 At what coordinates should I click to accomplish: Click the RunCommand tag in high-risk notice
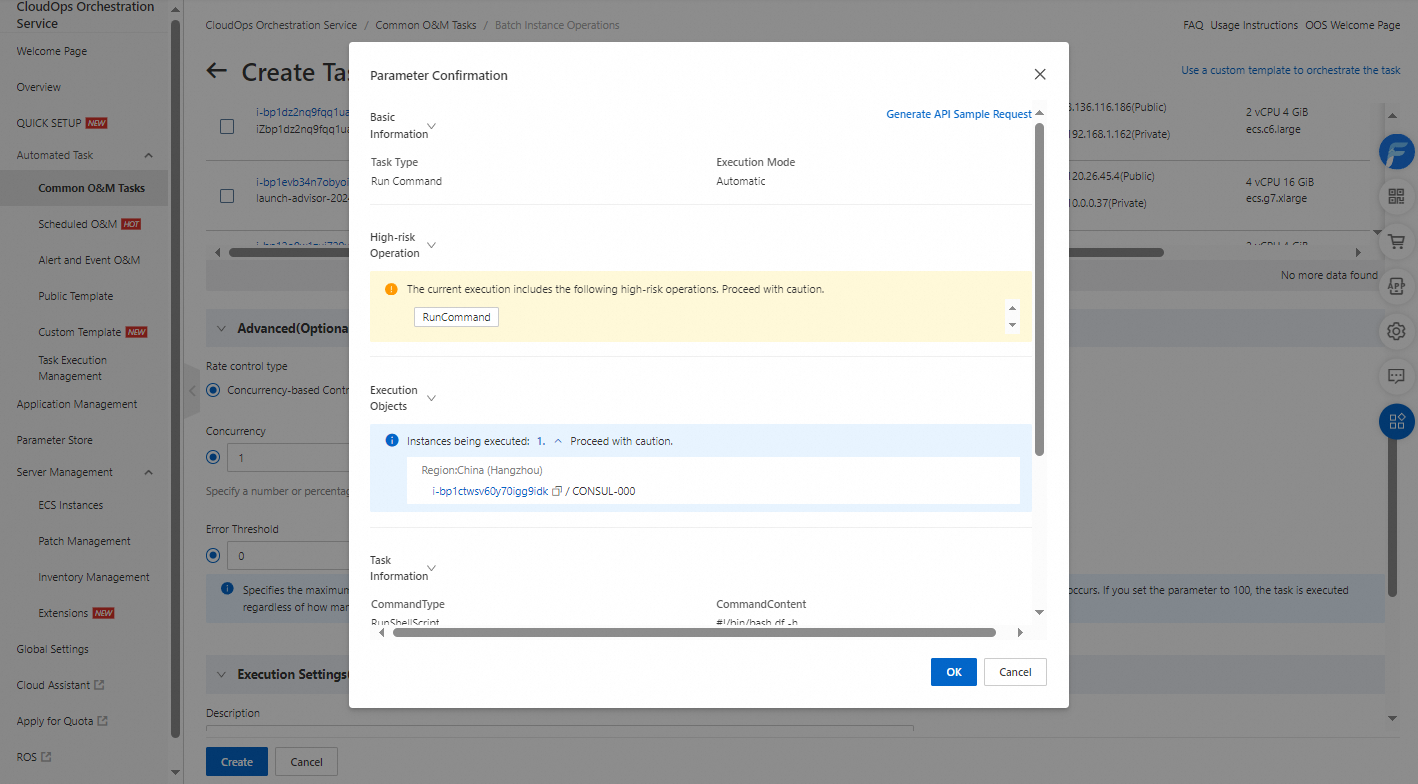pos(457,317)
